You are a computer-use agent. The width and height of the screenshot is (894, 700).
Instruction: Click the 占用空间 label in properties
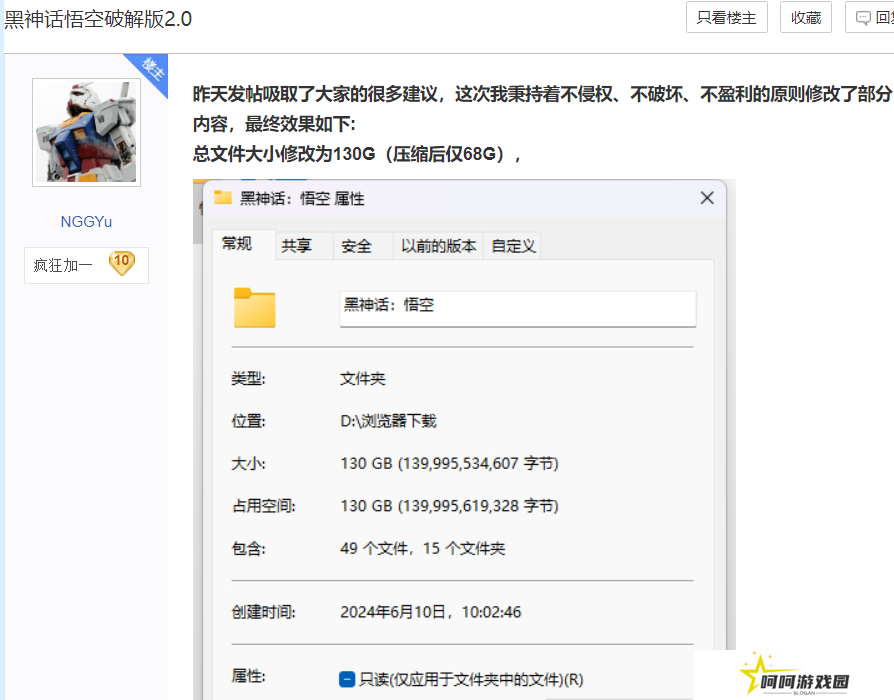coord(263,506)
